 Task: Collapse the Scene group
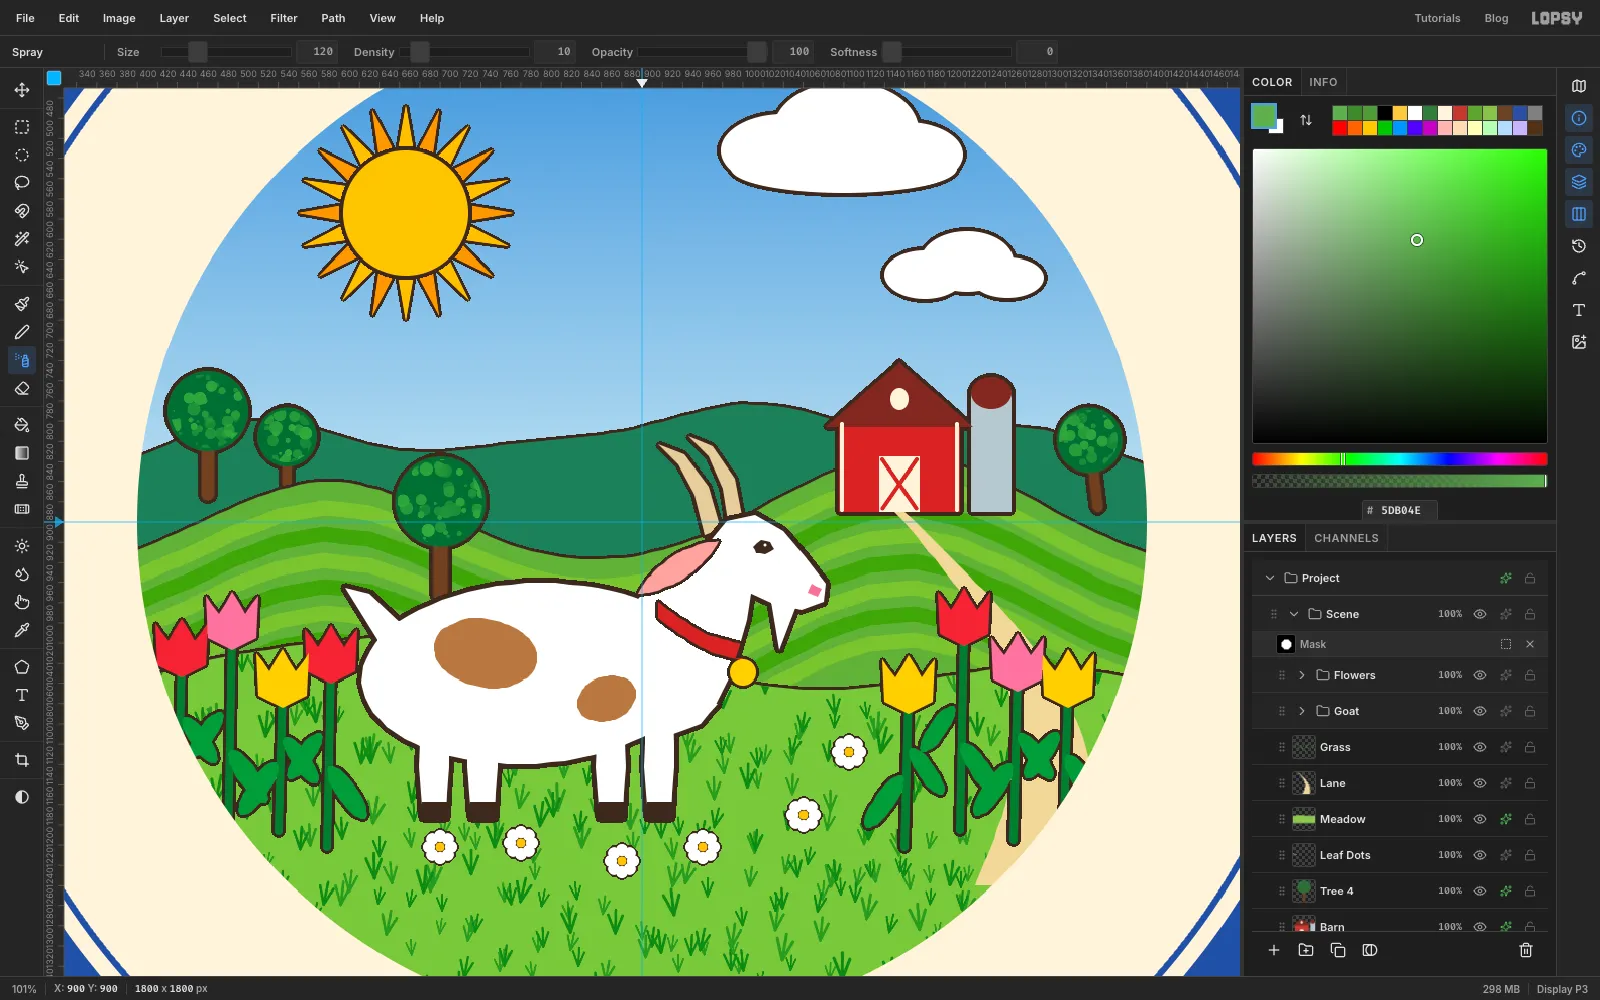coord(1294,614)
